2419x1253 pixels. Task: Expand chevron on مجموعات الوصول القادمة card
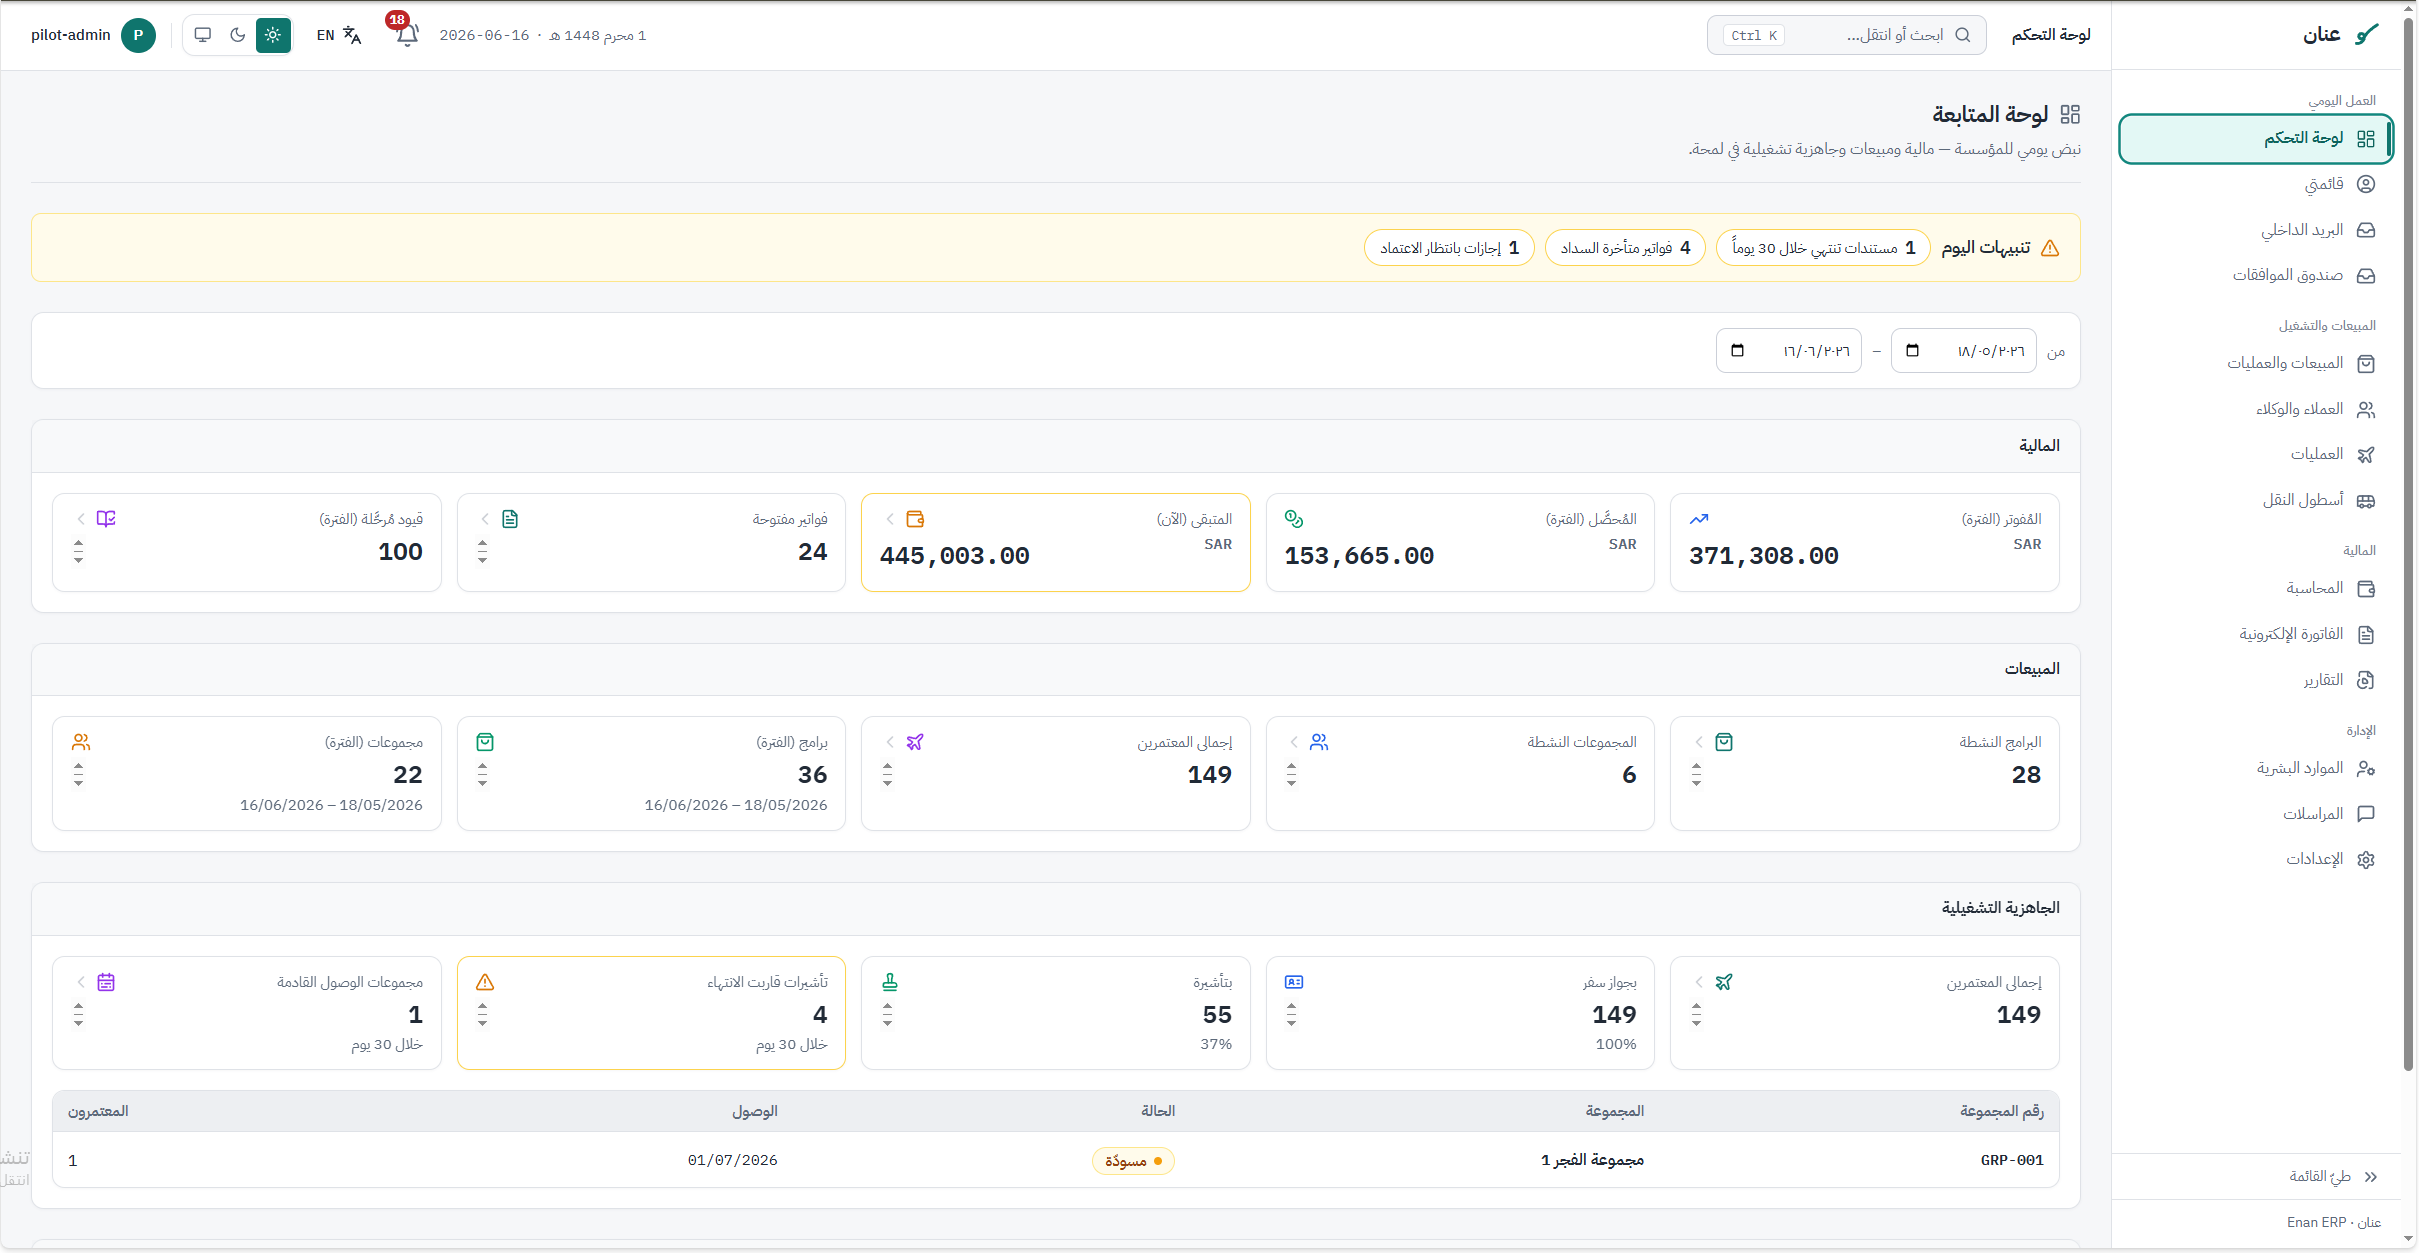pyautogui.click(x=81, y=982)
